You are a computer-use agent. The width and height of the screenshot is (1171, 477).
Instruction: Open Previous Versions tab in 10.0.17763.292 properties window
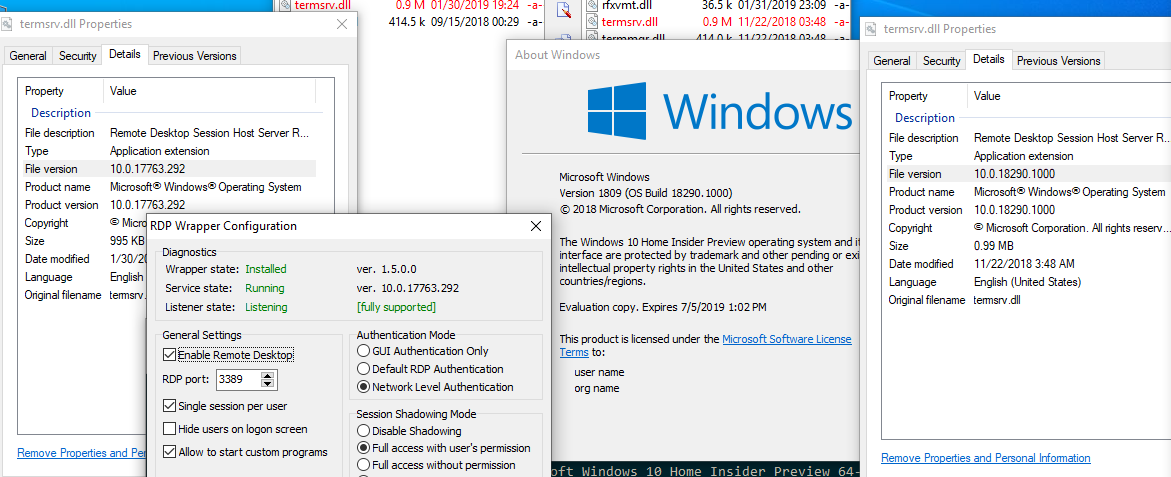coord(195,55)
